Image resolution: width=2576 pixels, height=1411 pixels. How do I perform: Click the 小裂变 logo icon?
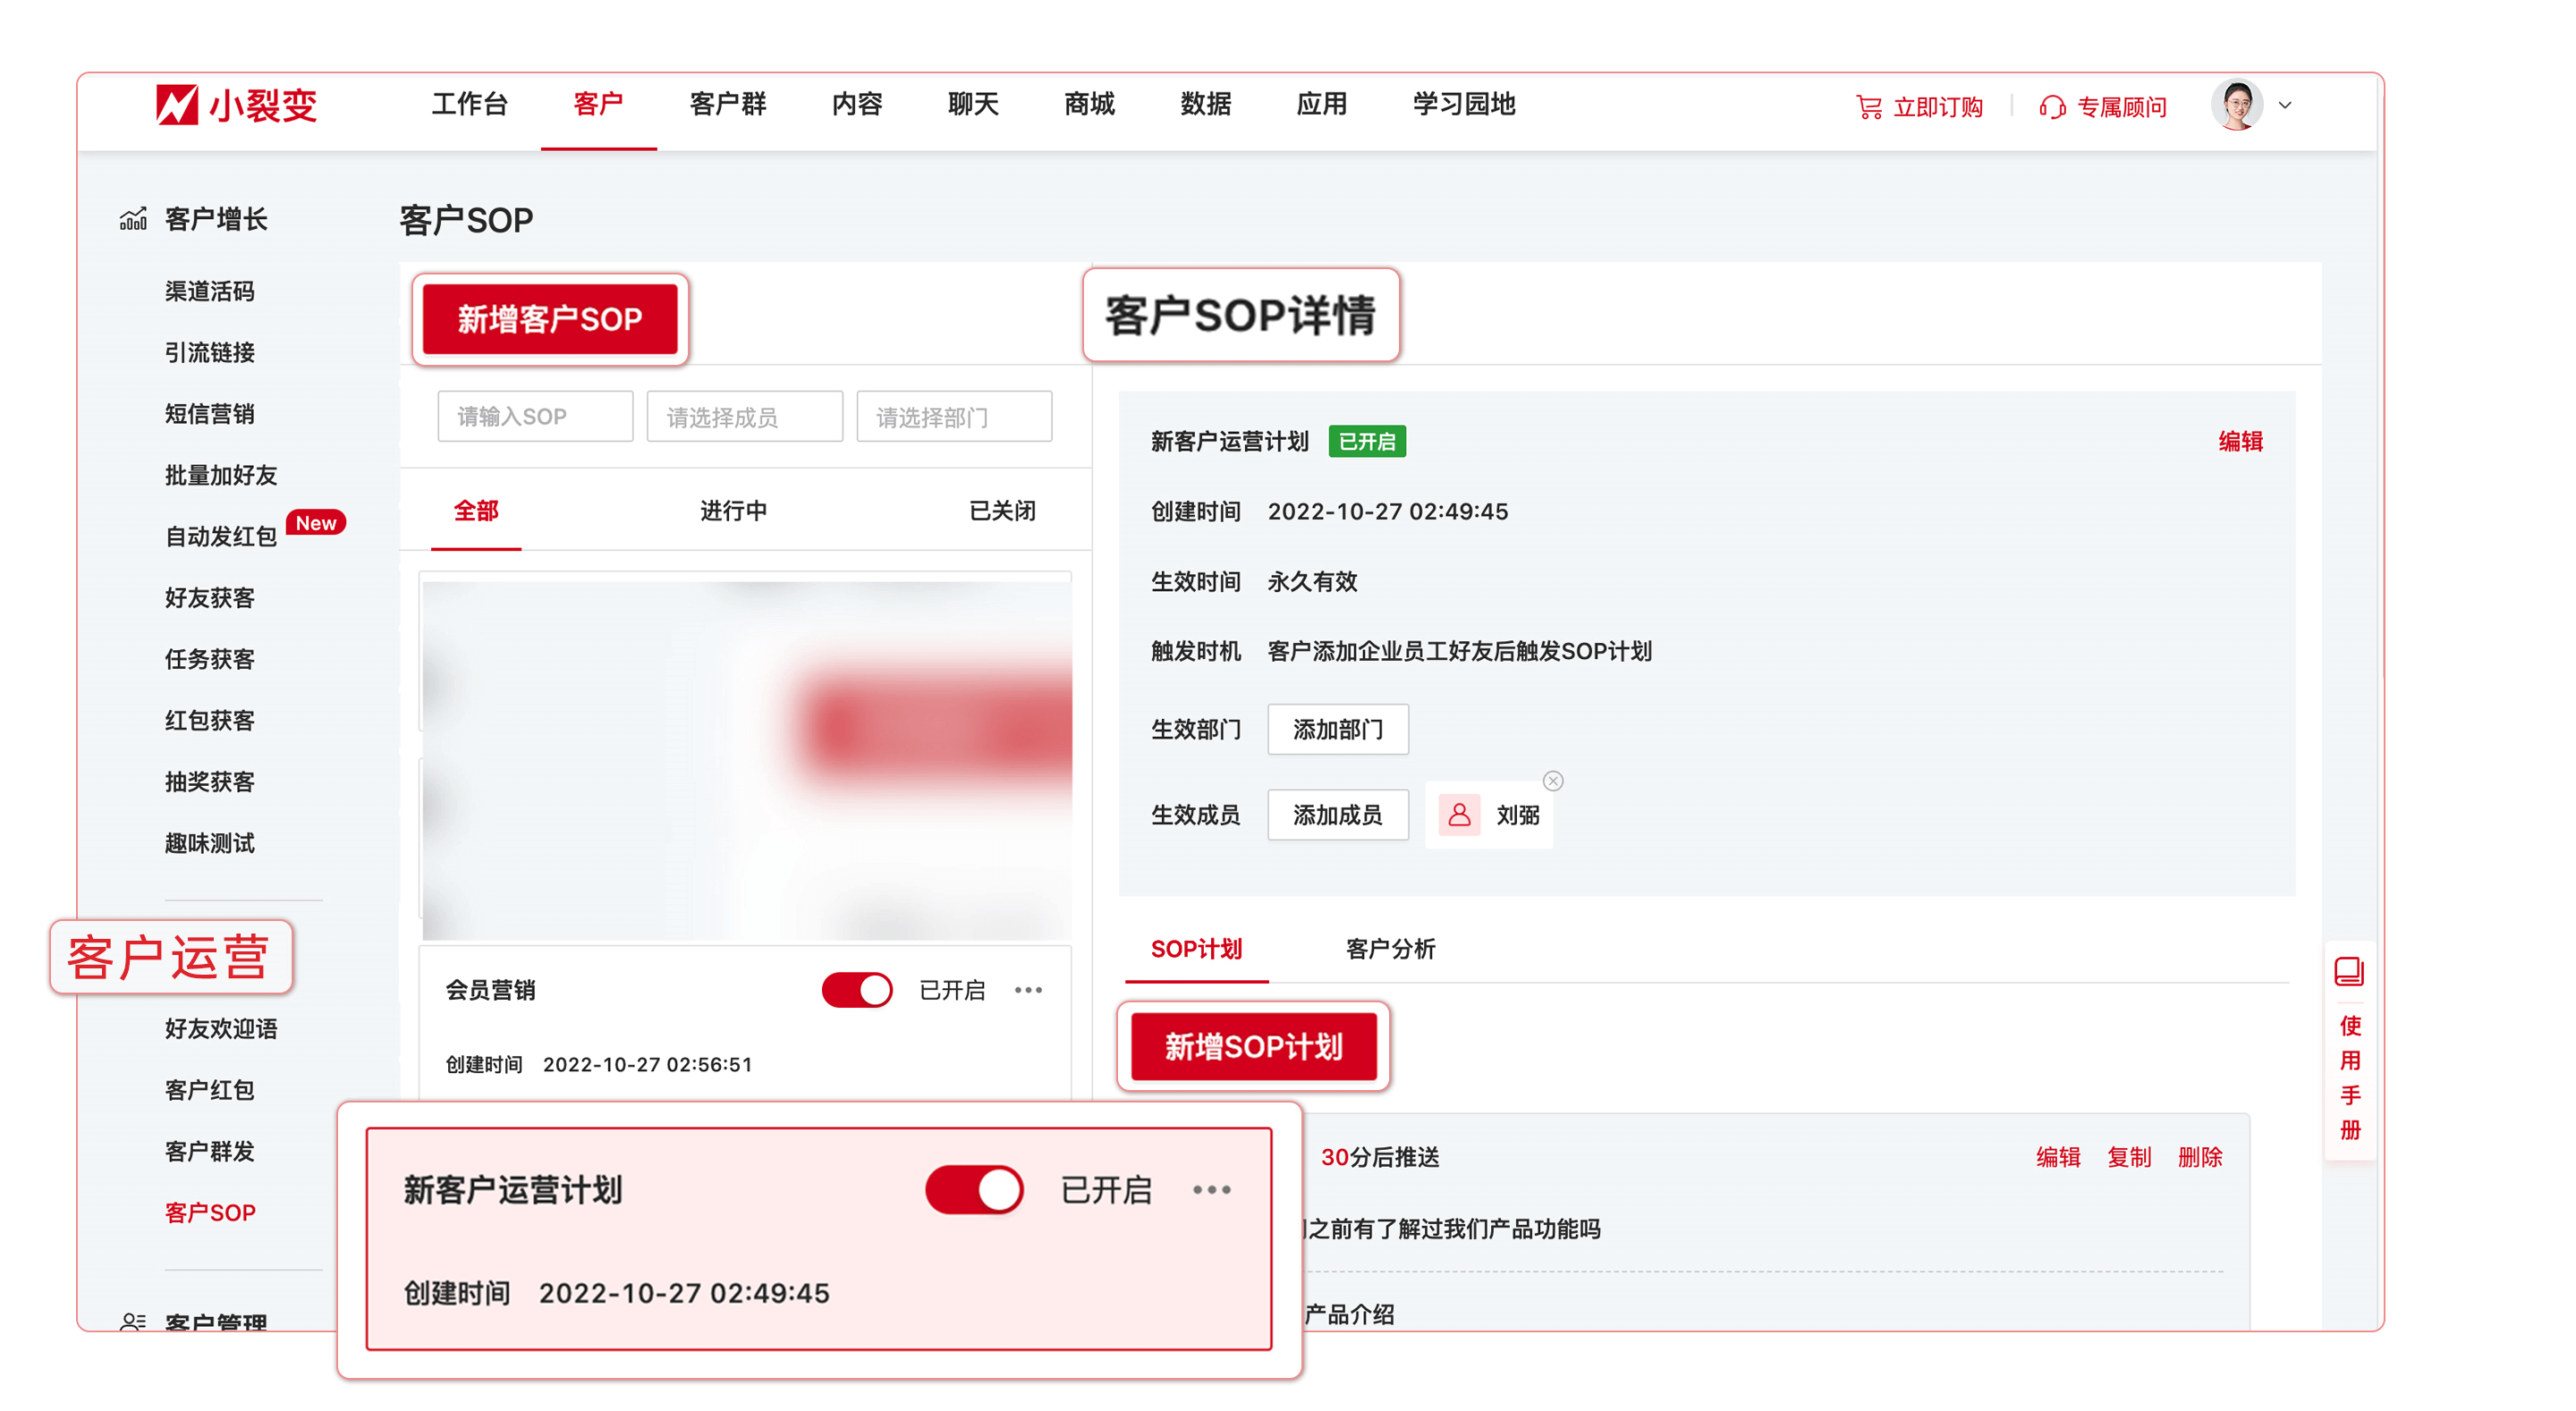(x=177, y=105)
